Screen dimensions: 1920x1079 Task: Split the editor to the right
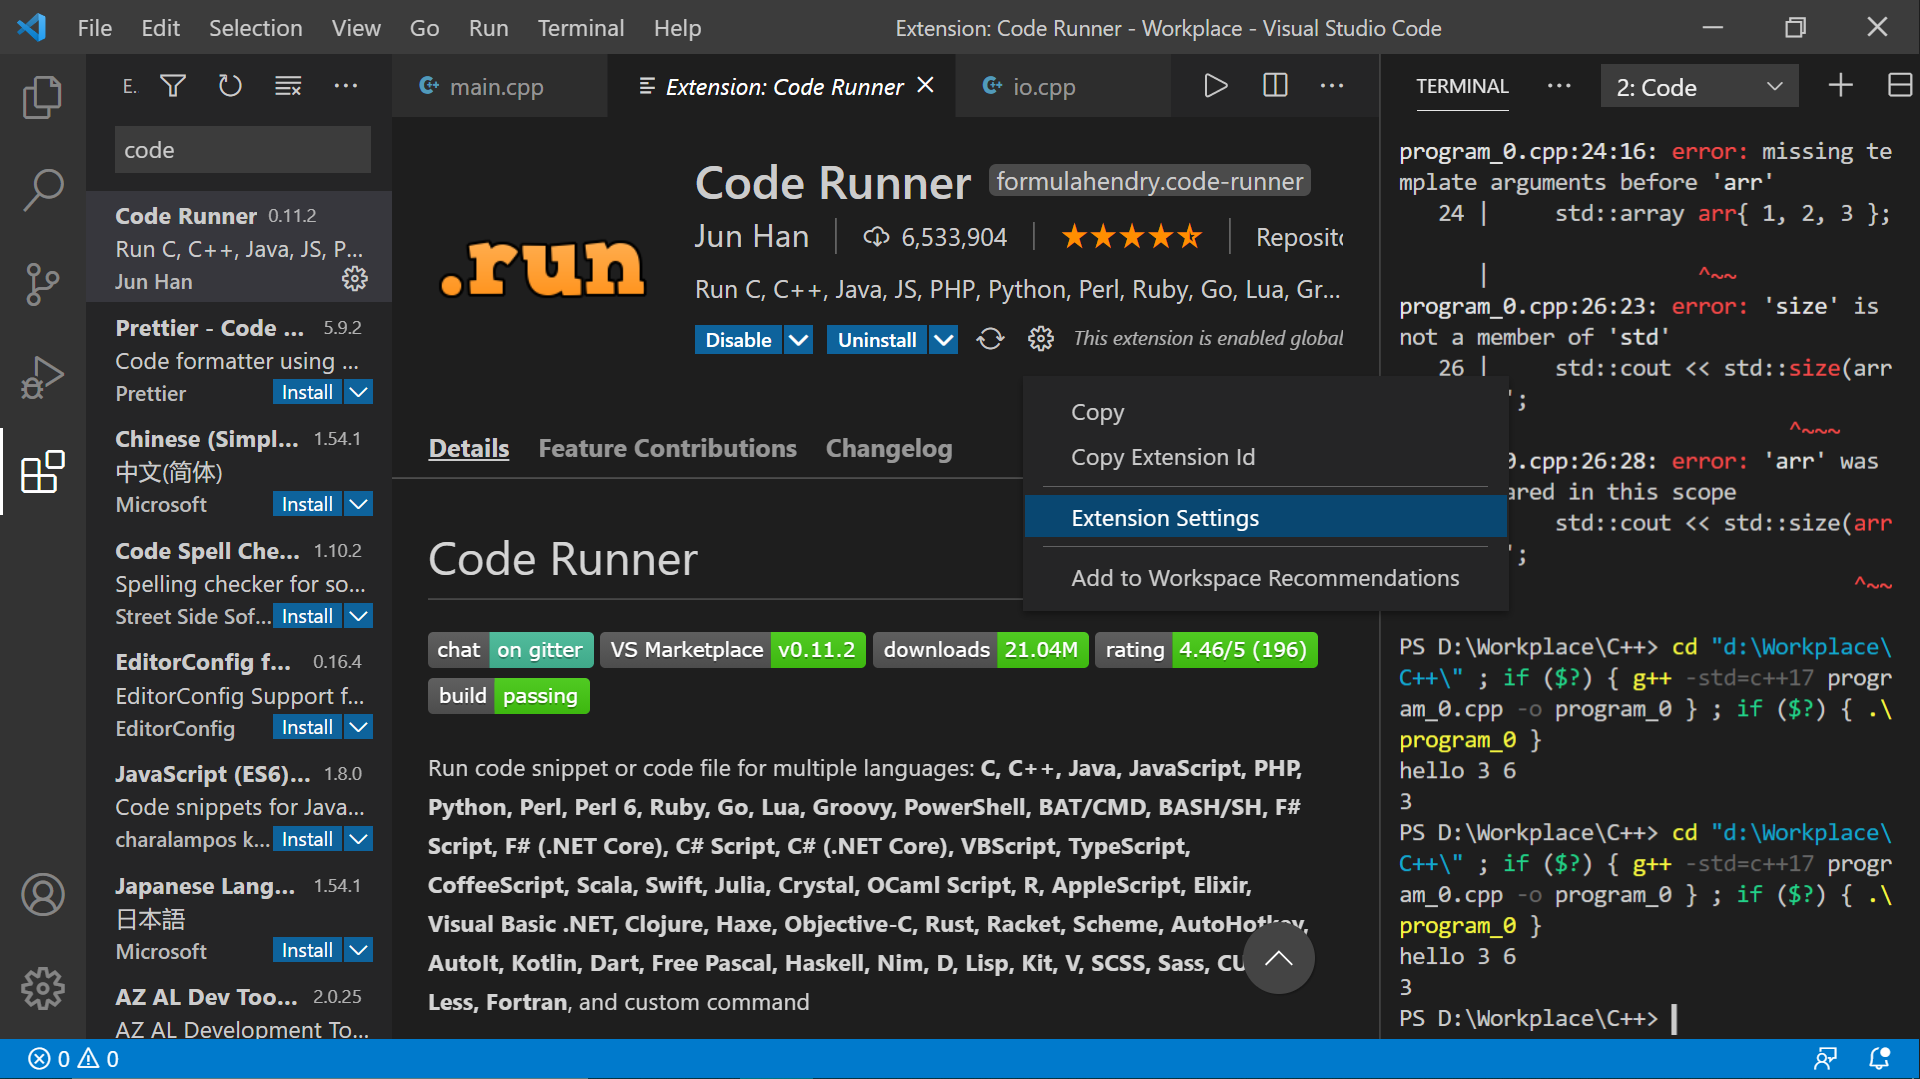[x=1275, y=86]
